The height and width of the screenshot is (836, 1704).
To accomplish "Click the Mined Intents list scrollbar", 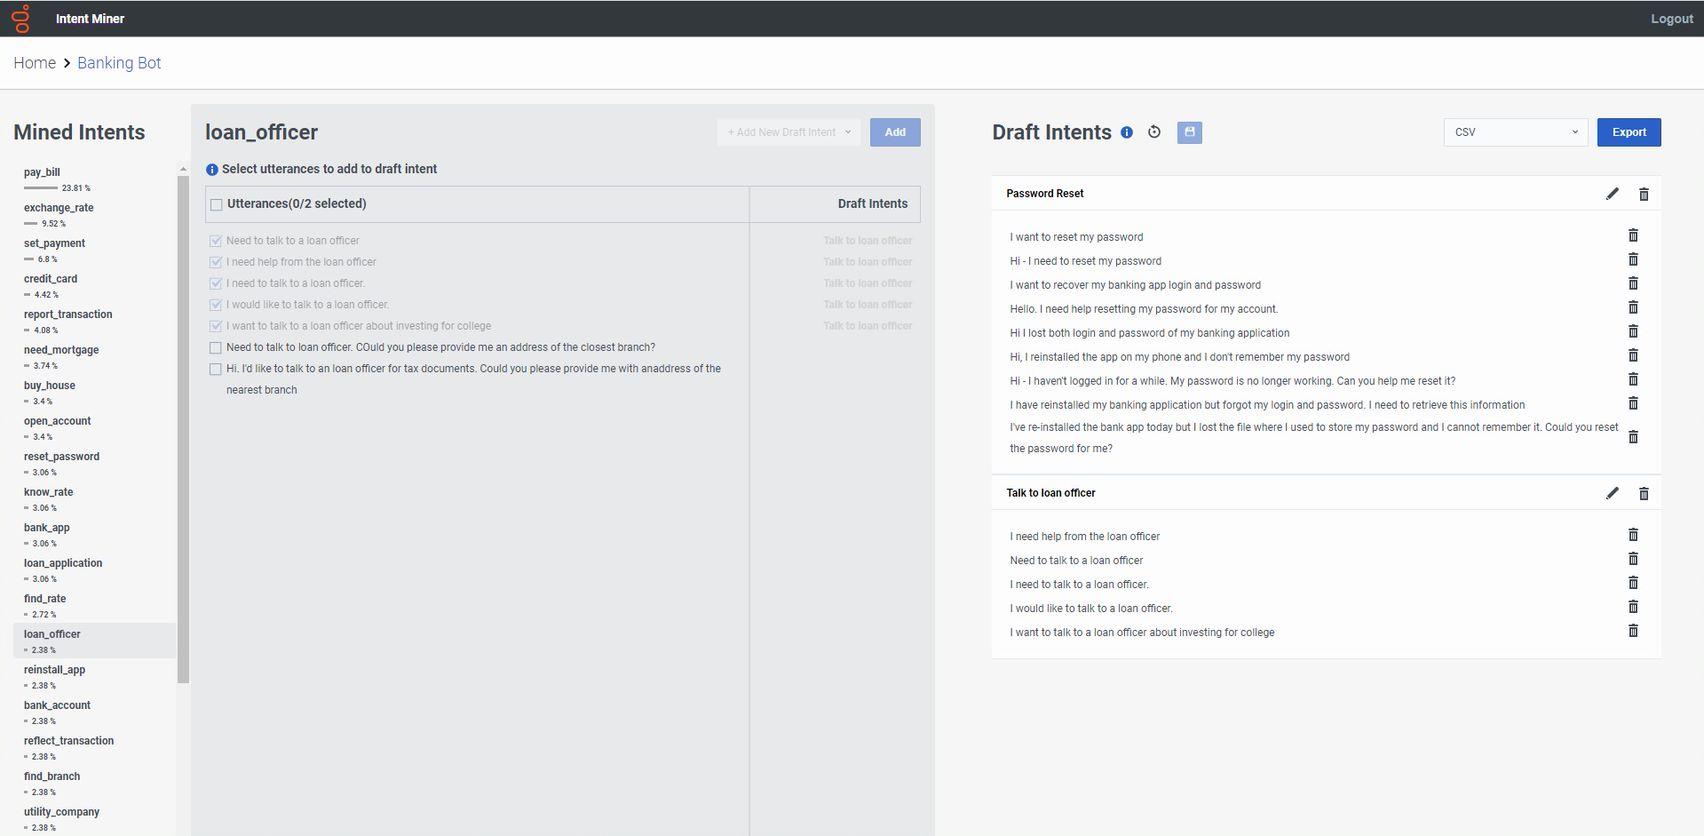I will [183, 430].
